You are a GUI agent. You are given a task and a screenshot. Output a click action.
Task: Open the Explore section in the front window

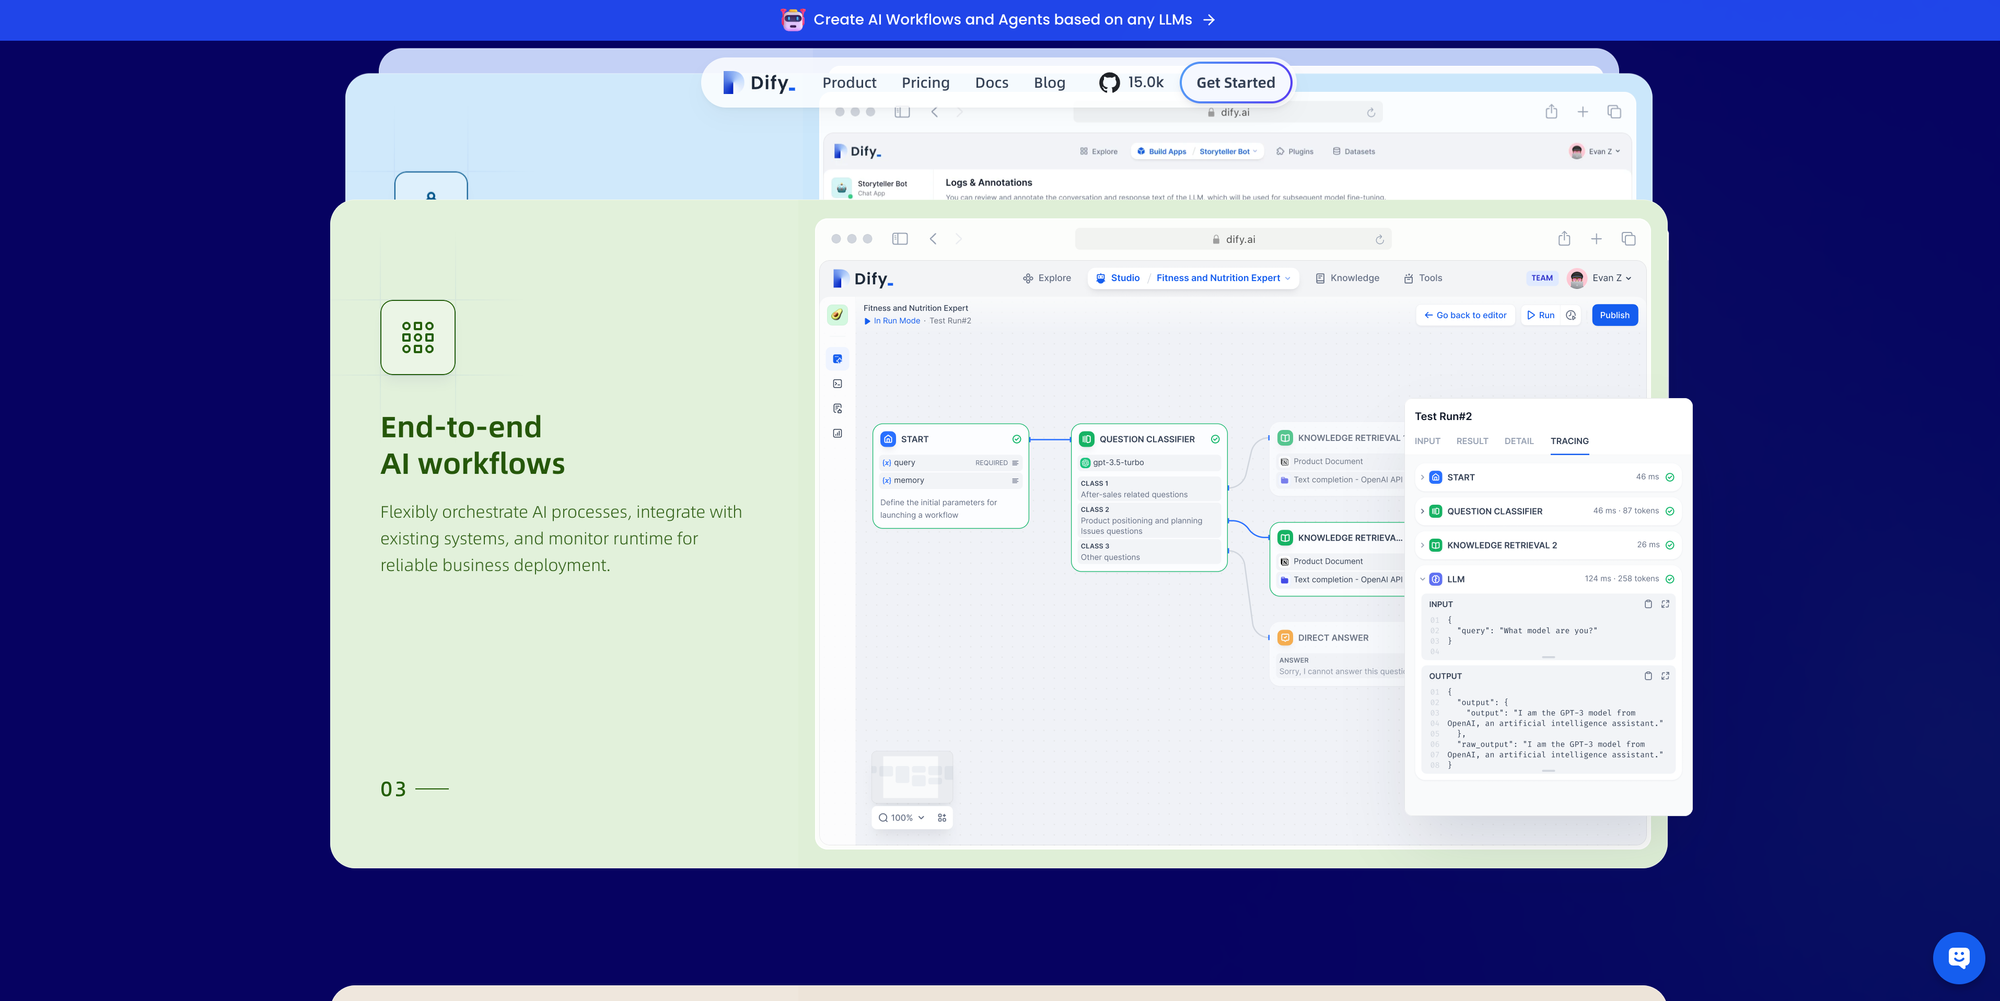point(1046,278)
